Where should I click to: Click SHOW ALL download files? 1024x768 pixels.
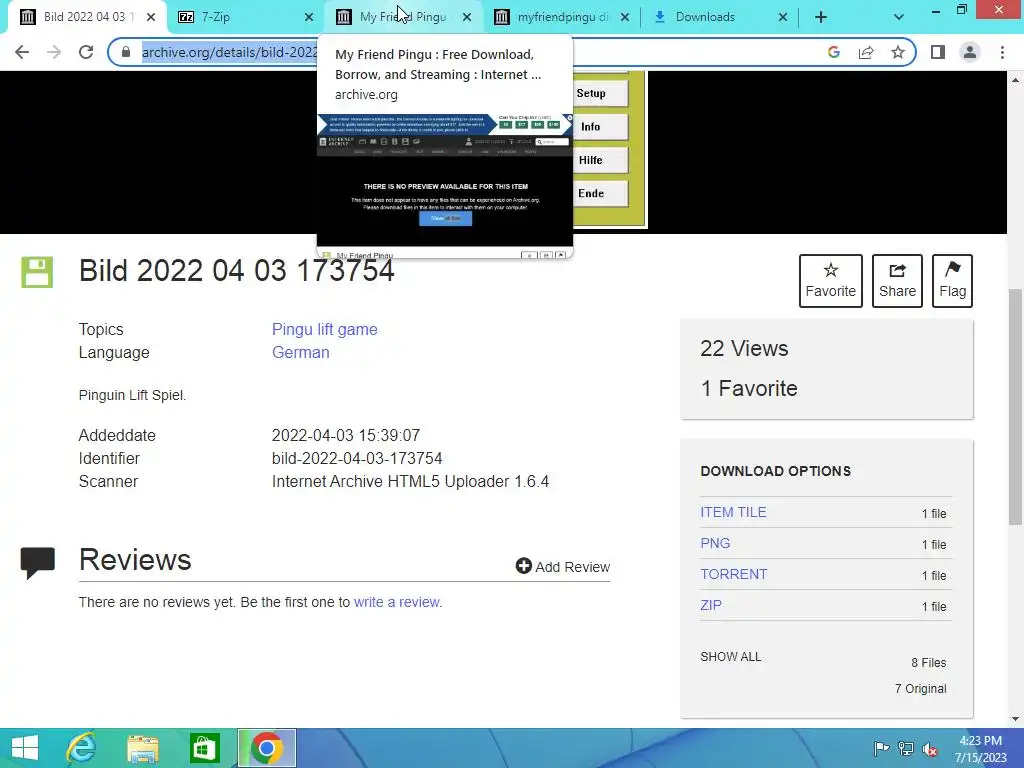[731, 656]
